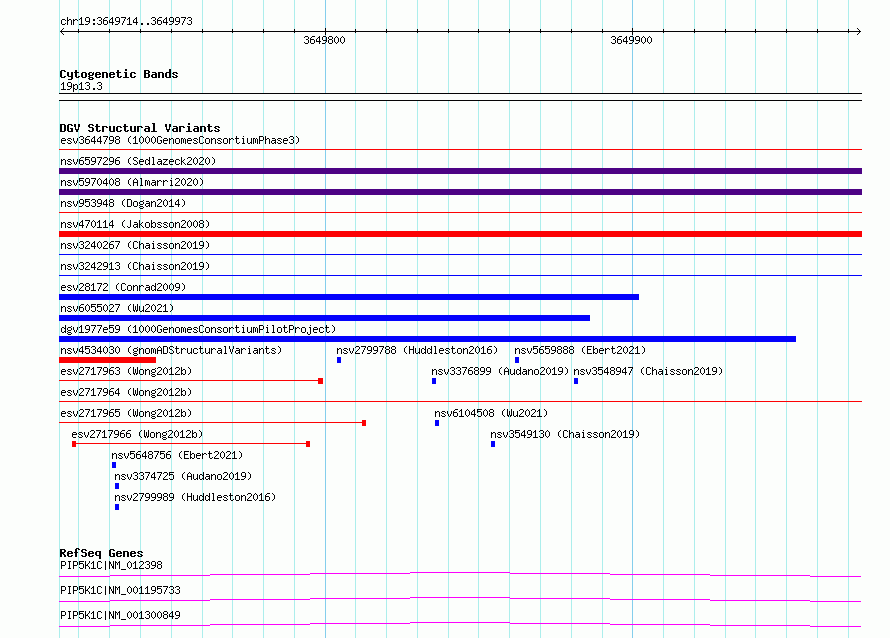
Task: Open variant nsv5970408 (Almarri2020) label
Action: pyautogui.click(x=132, y=182)
